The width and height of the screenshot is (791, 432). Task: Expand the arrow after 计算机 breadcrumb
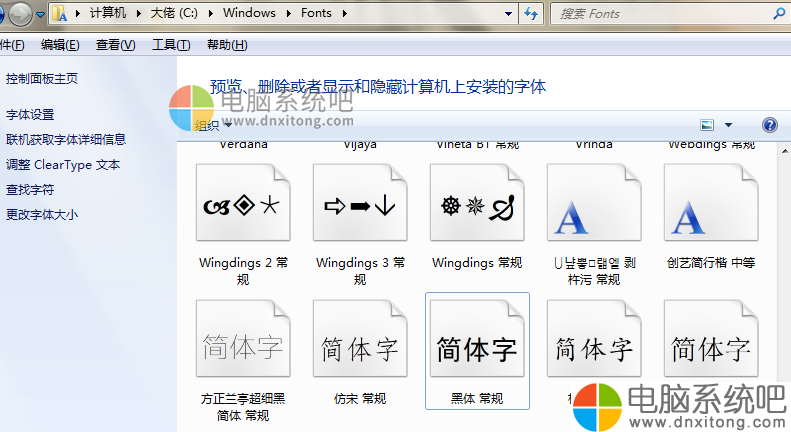[x=139, y=14]
